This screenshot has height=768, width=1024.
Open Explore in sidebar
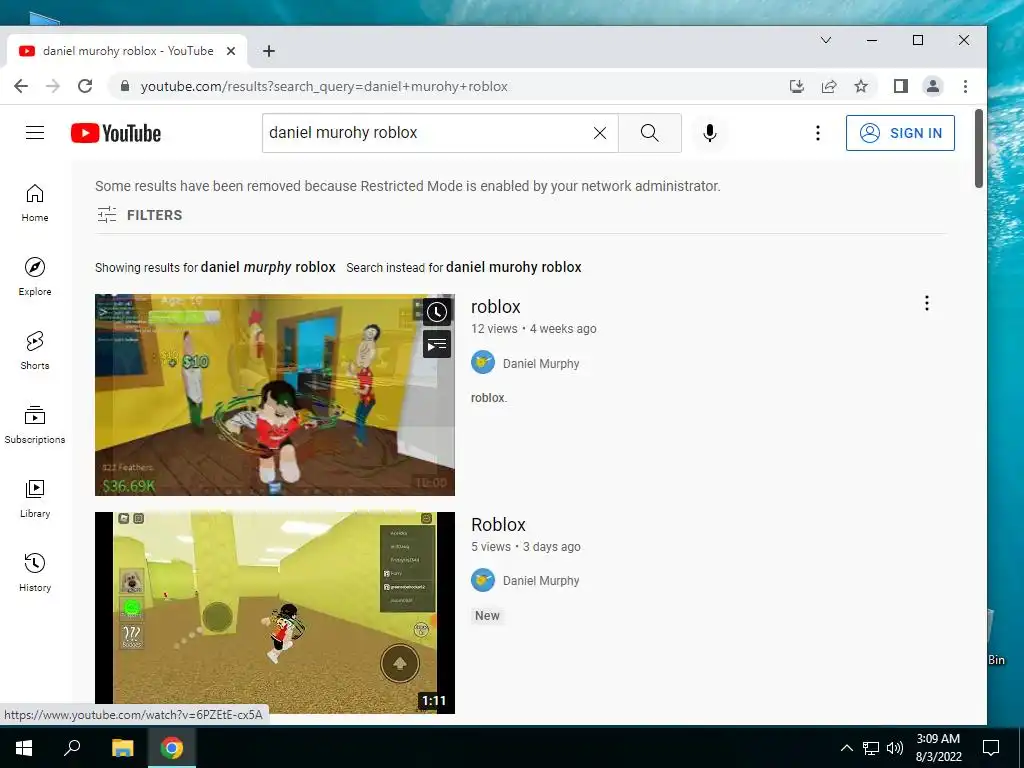coord(35,277)
